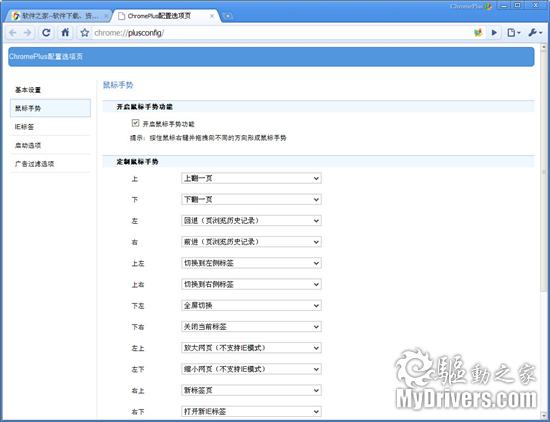Open the wrench settings menu
Image resolution: width=550 pixels, height=422 pixels.
[x=535, y=33]
